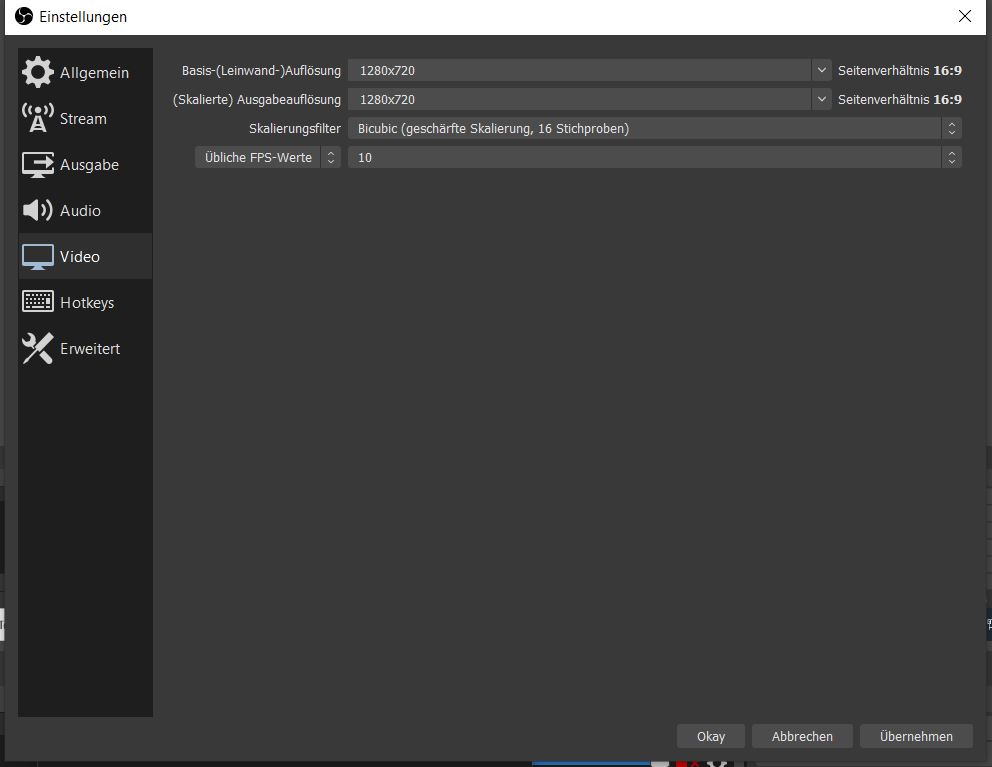Apply changes with Übernehmen button

pyautogui.click(x=916, y=736)
